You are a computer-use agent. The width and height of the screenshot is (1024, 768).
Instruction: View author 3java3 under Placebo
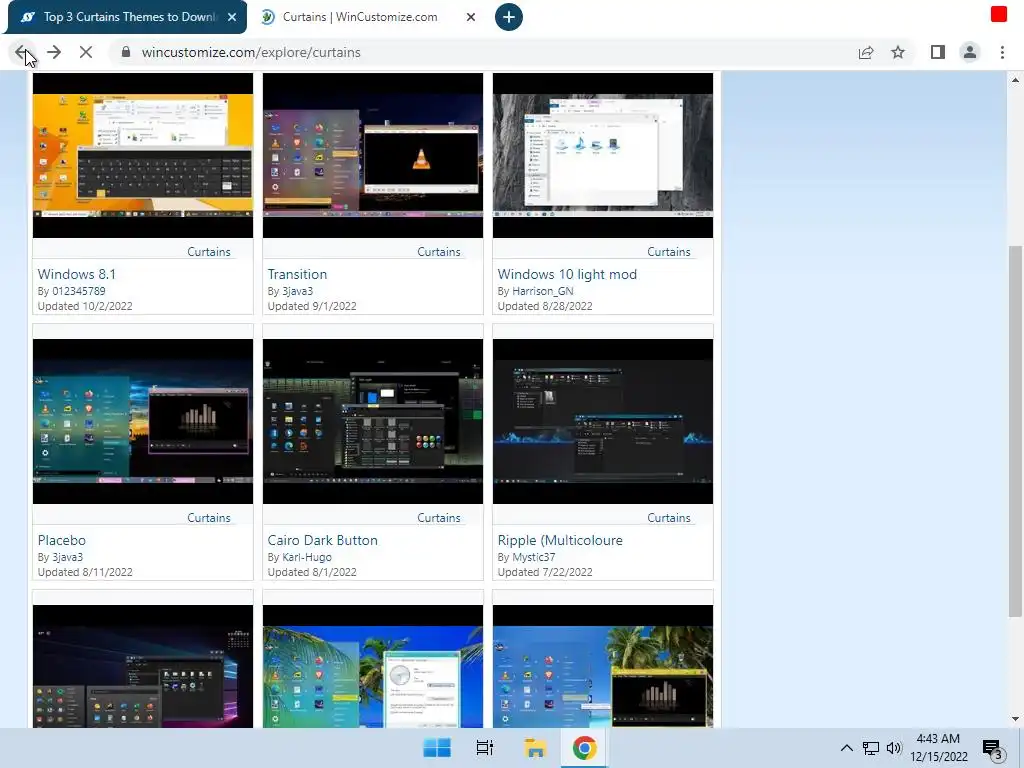click(x=67, y=556)
